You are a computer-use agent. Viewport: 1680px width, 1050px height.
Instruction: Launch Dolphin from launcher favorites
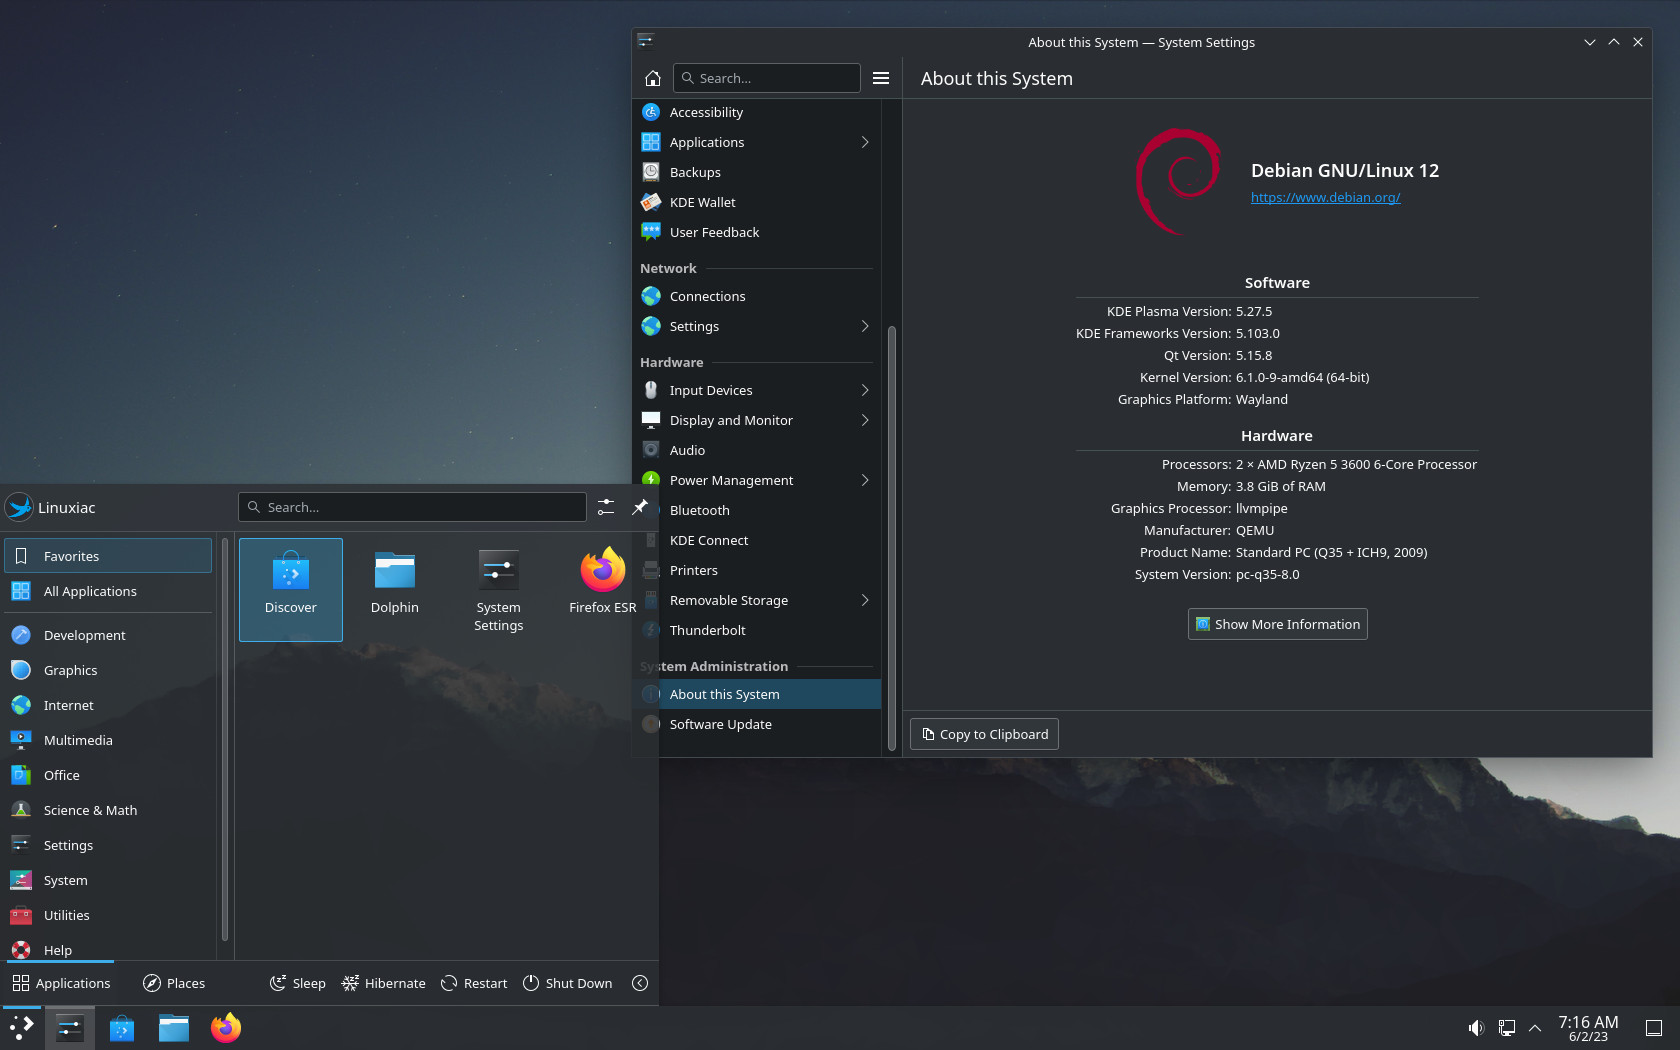[x=395, y=589]
